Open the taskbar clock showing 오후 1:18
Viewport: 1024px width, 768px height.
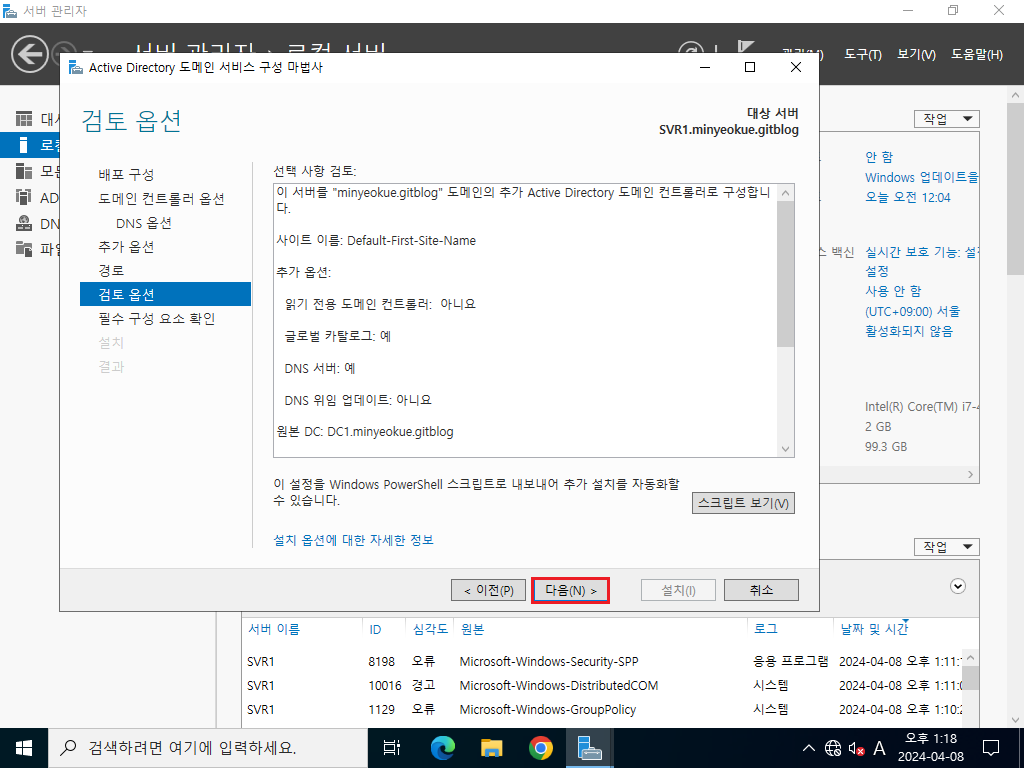point(931,748)
